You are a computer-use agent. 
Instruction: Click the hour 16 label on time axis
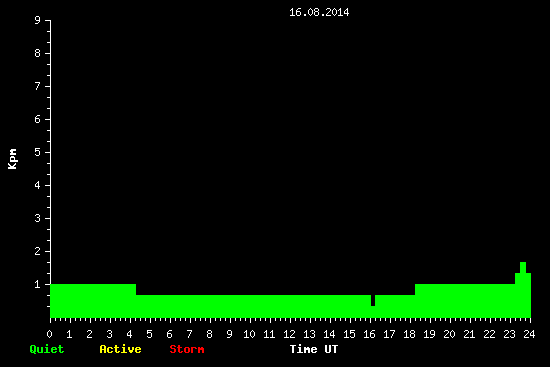(369, 334)
